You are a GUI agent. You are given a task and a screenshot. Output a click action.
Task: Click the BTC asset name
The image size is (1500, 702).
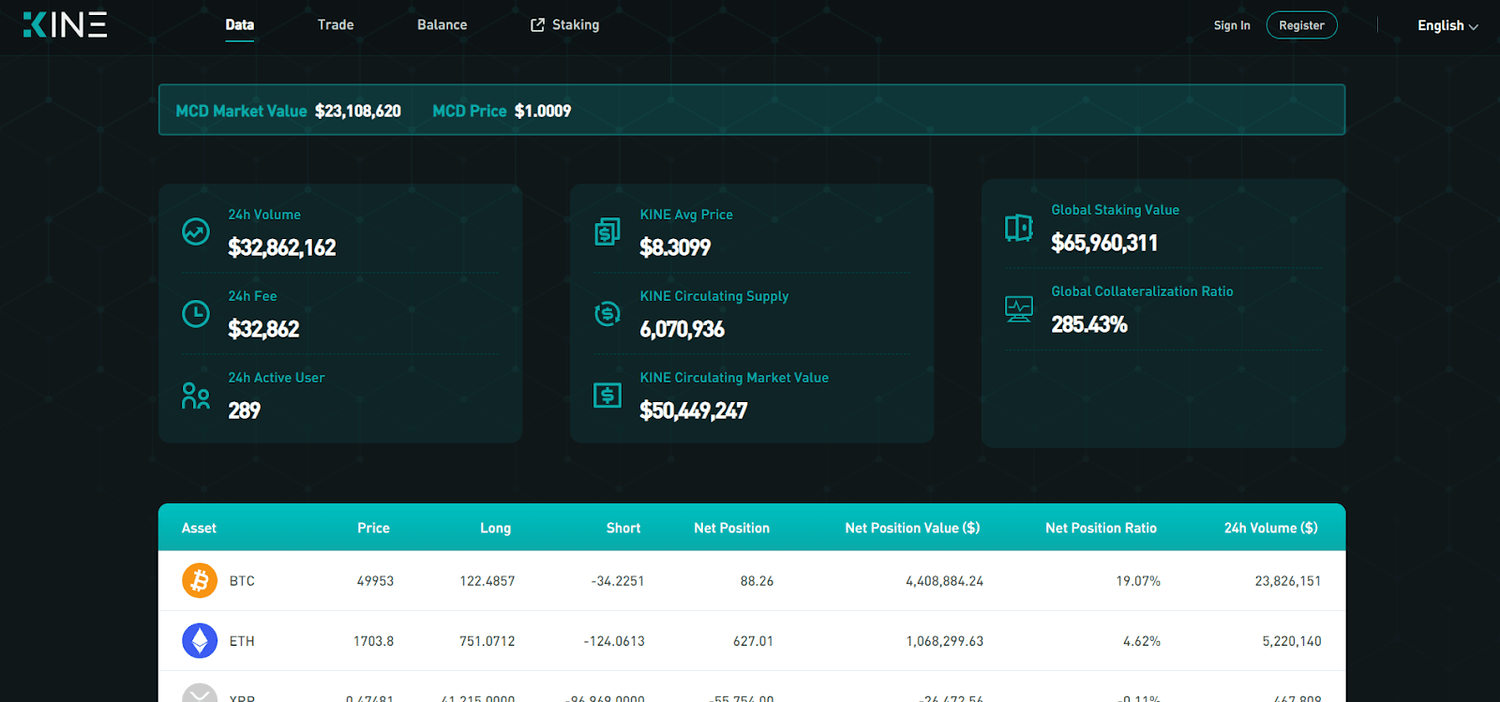[242, 581]
